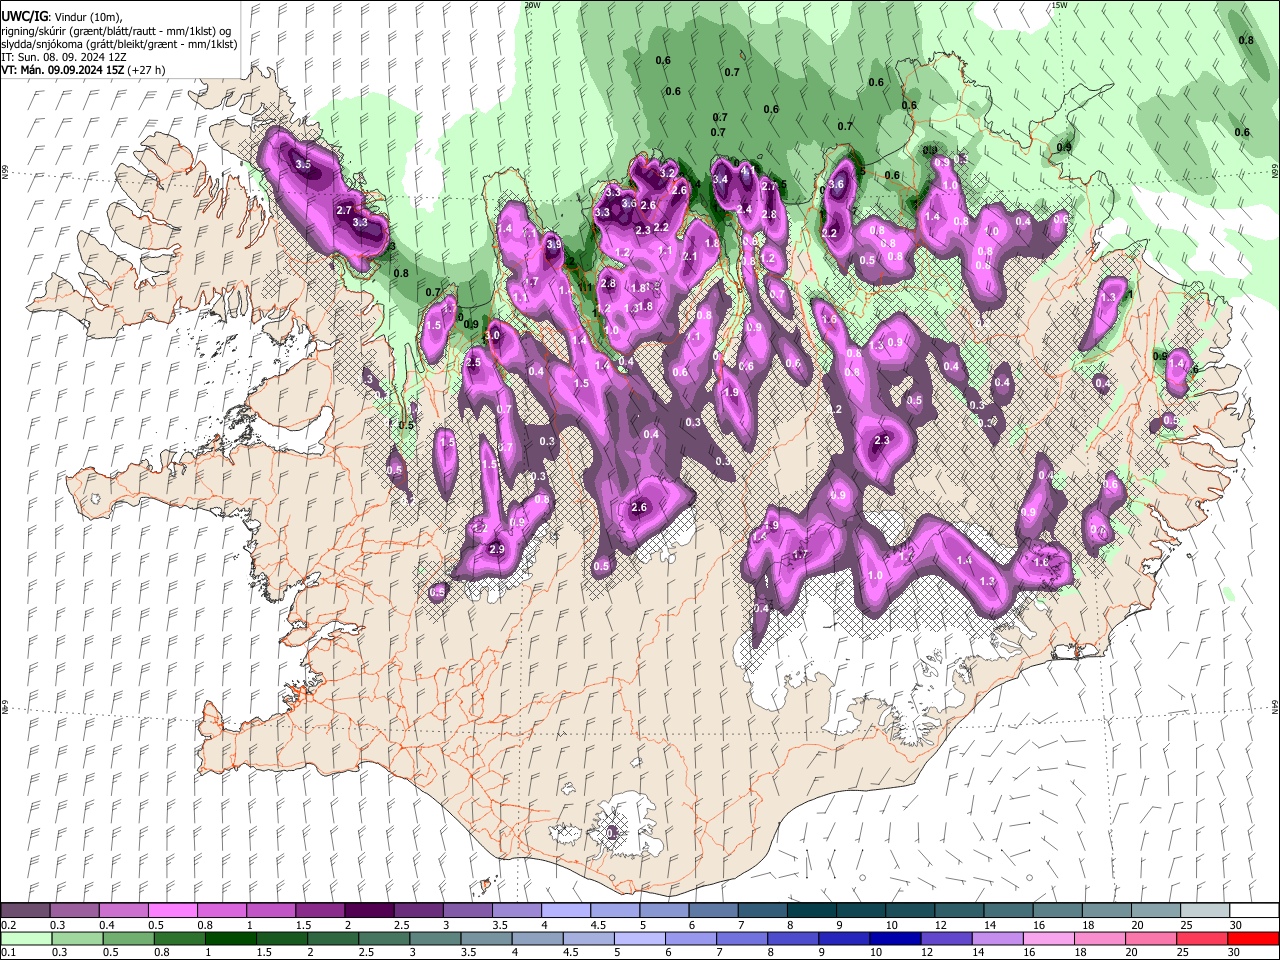
Task: Click the violet 12 swatch in lower scale
Action: pyautogui.click(x=946, y=938)
